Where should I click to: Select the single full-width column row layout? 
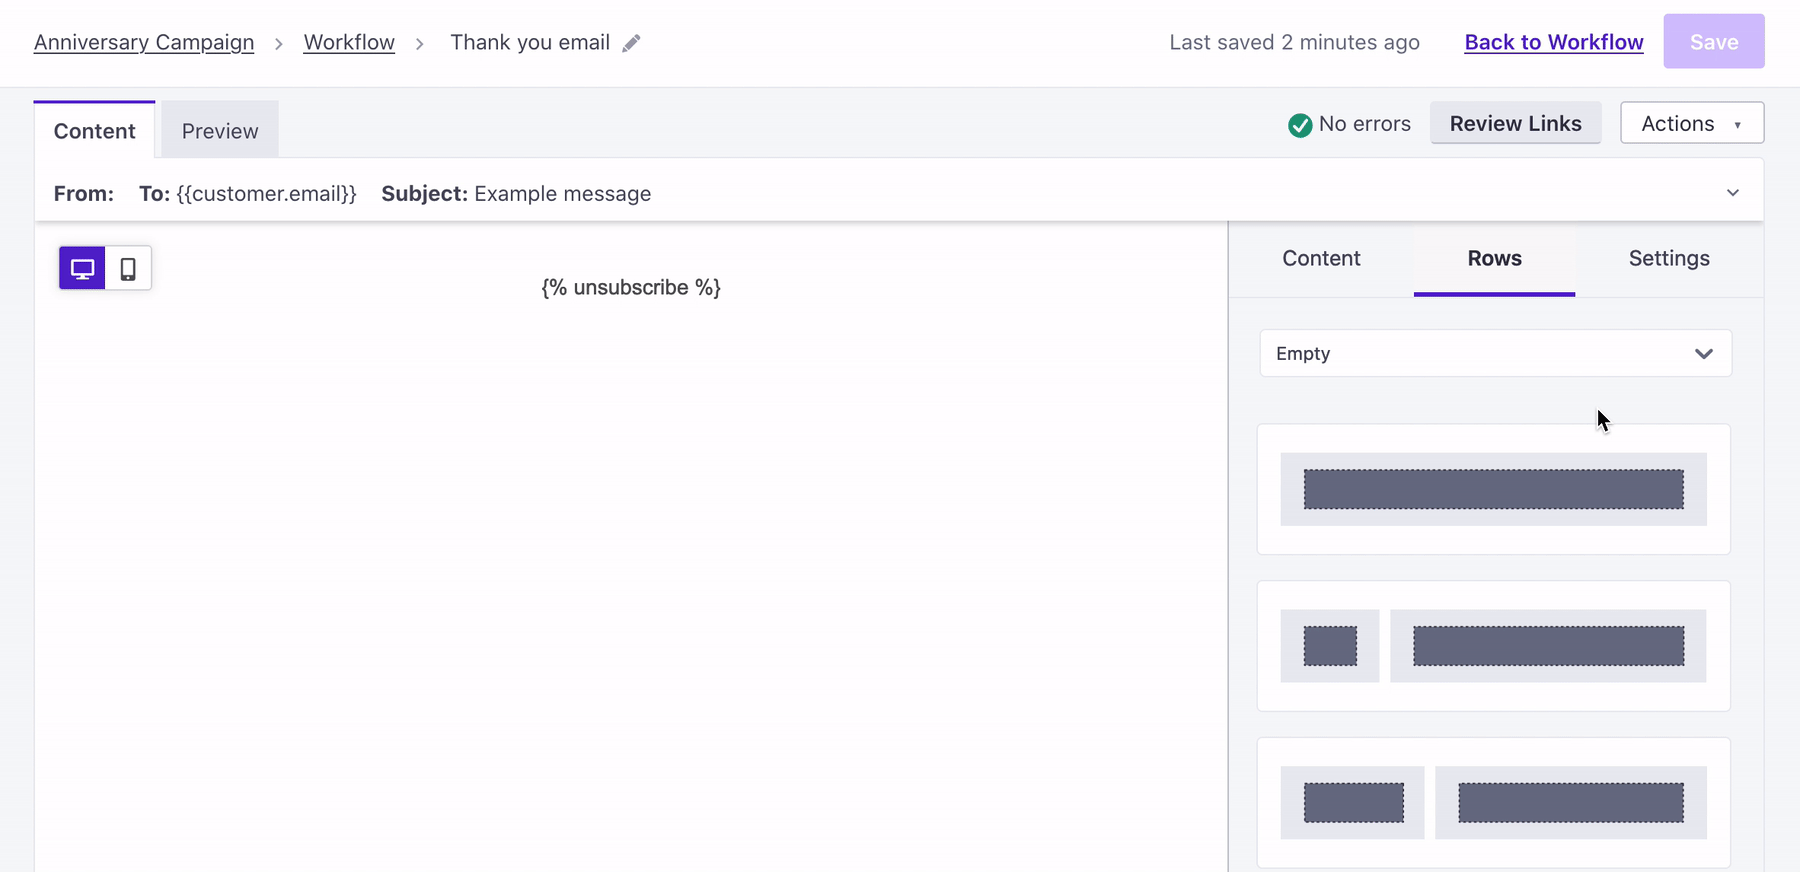tap(1493, 489)
